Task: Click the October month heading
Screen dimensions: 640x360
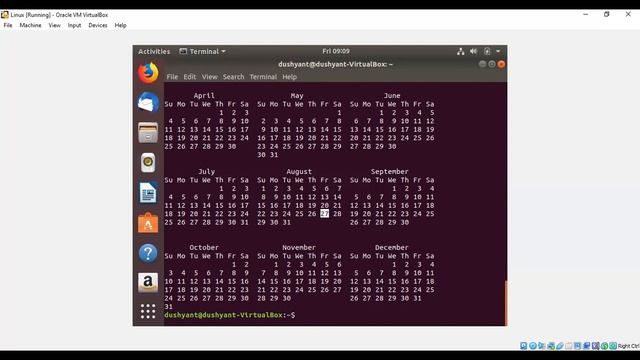Action: click(x=204, y=247)
